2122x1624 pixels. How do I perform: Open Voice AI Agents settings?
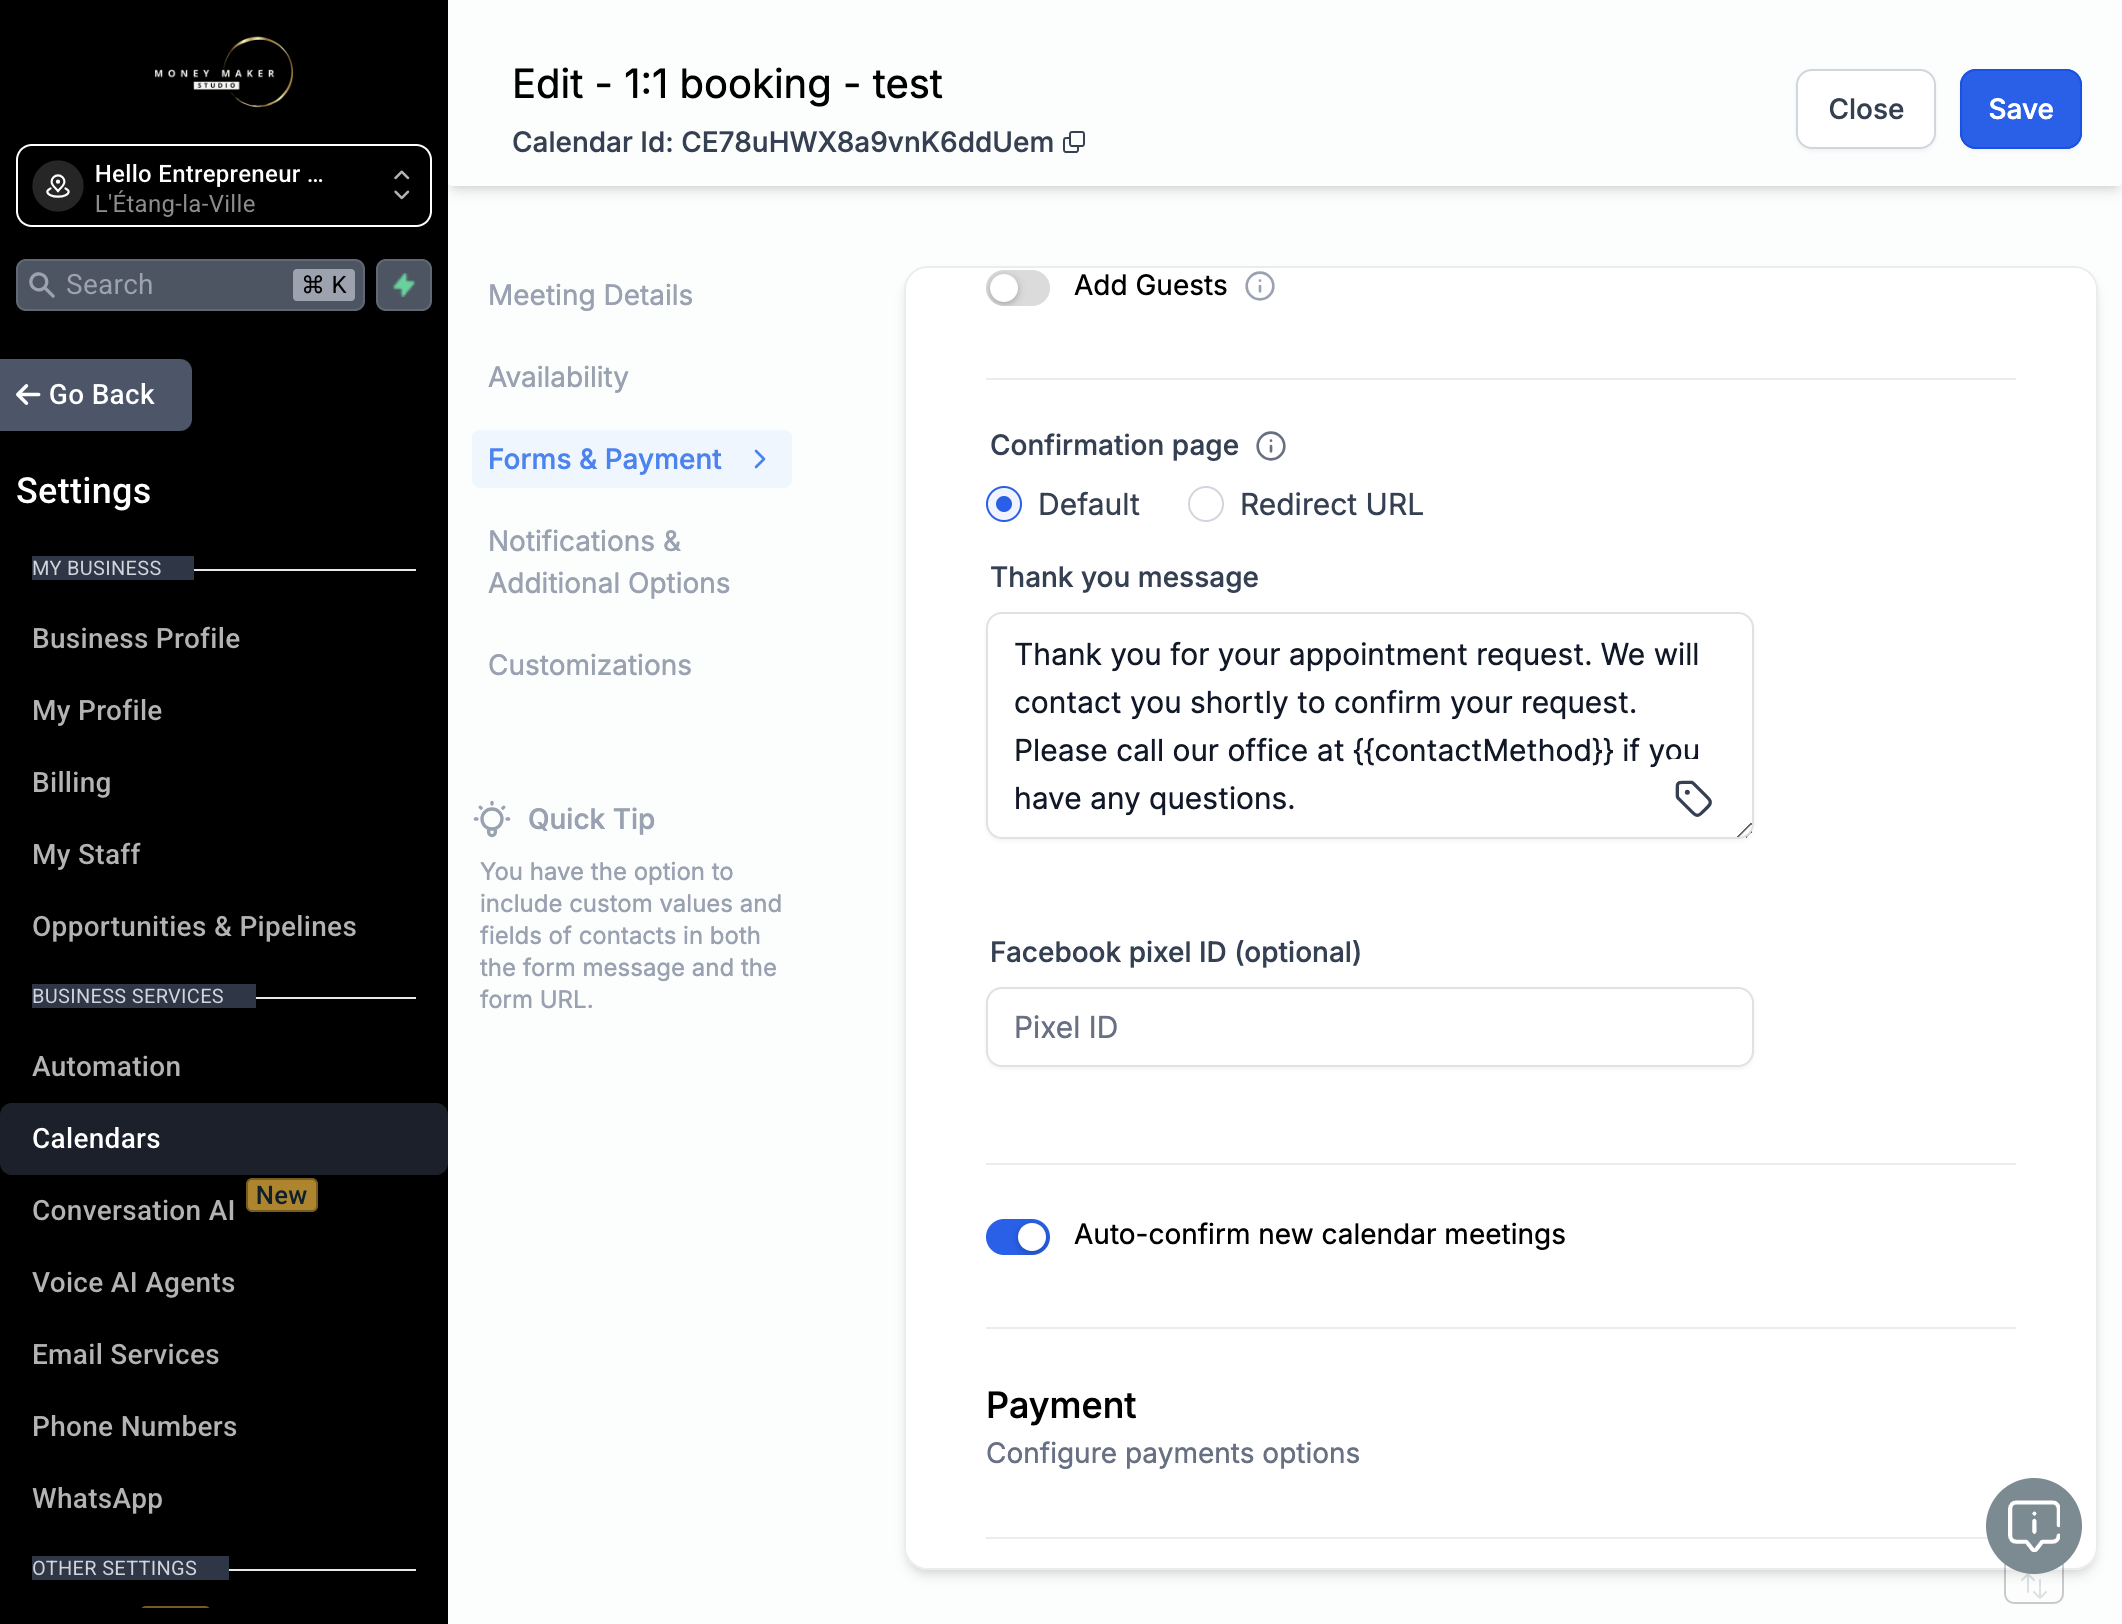(133, 1282)
